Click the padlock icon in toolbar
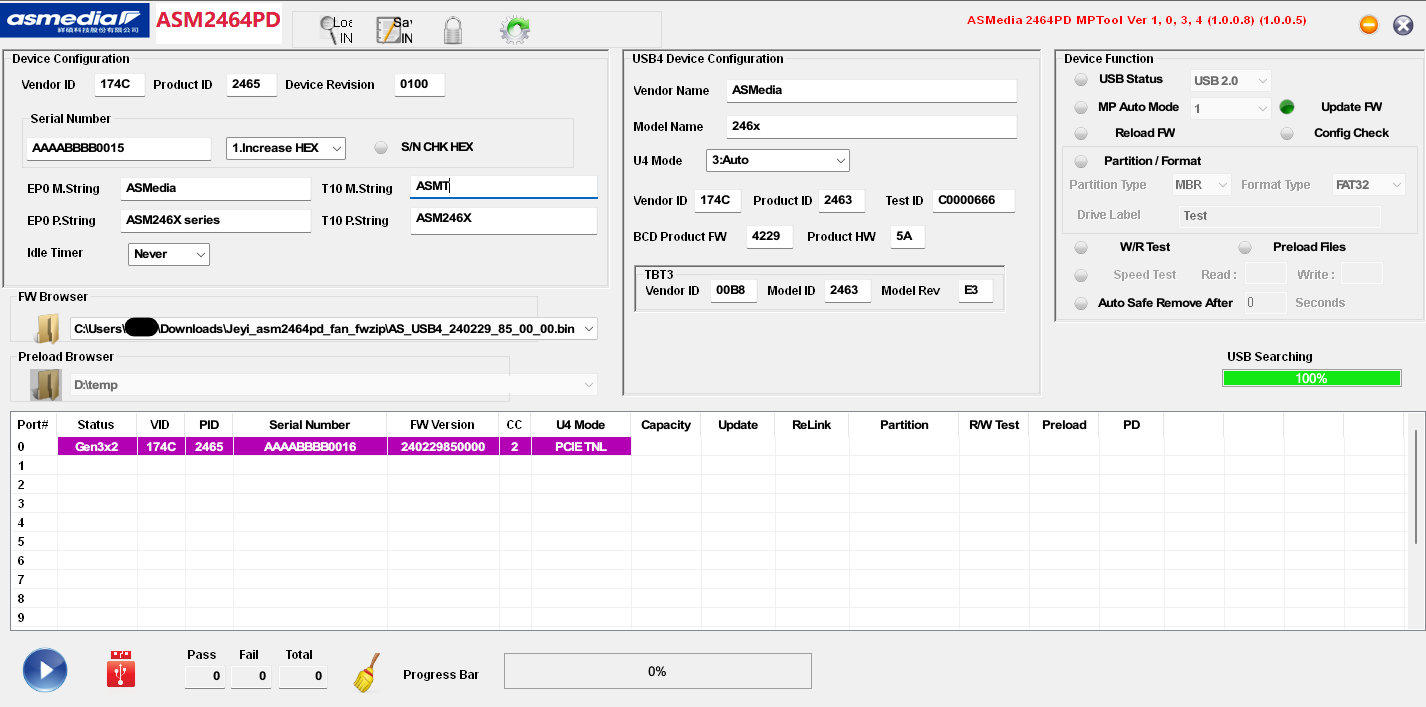The width and height of the screenshot is (1426, 707). click(x=453, y=30)
